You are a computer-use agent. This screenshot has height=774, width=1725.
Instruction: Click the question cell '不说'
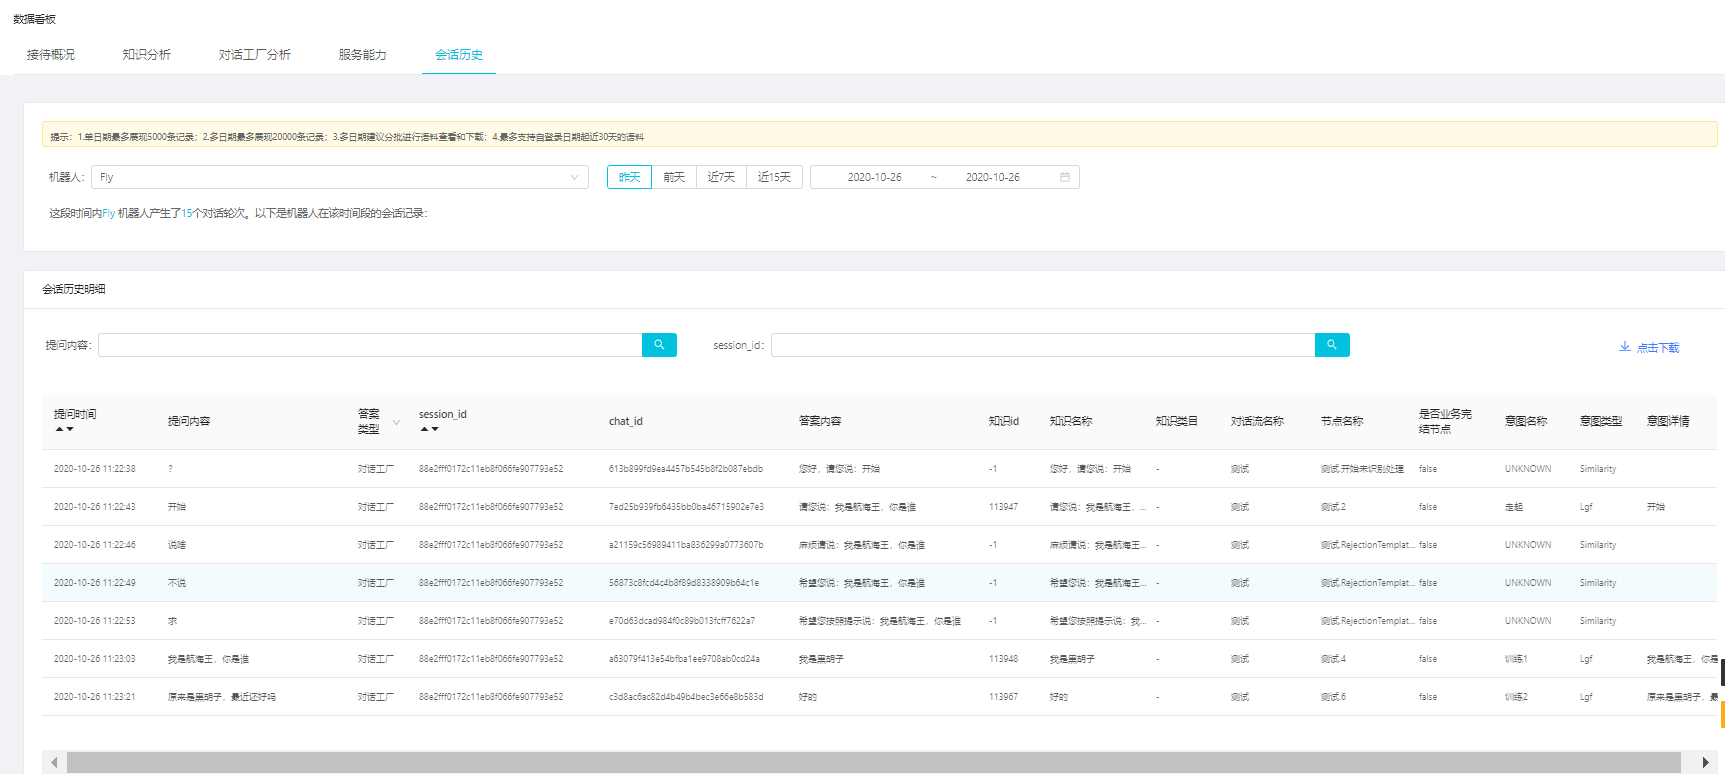pos(177,583)
